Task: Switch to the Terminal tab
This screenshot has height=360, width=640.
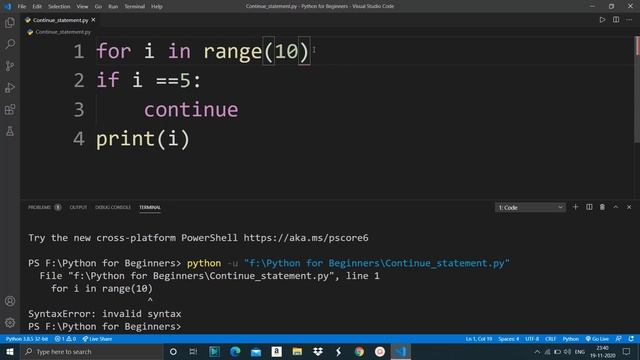Action: 150,207
